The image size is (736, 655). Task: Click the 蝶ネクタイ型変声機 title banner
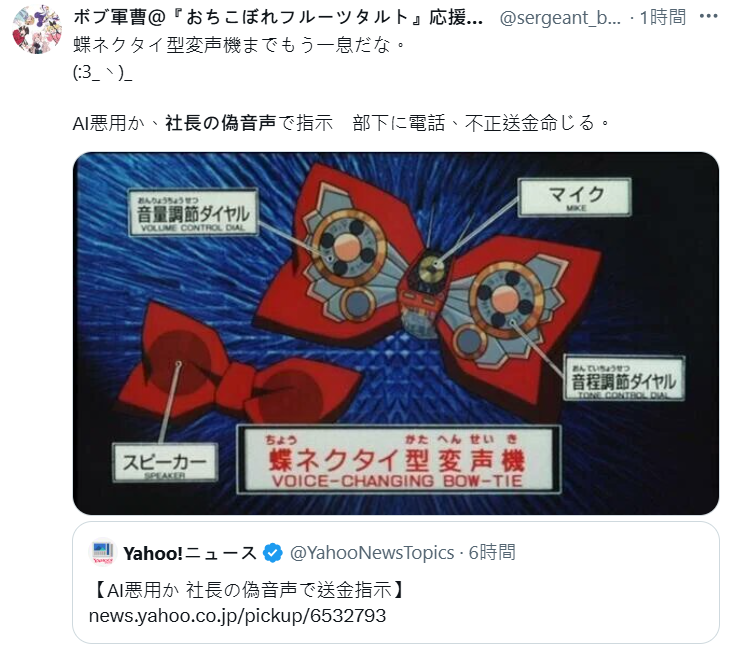click(x=399, y=459)
